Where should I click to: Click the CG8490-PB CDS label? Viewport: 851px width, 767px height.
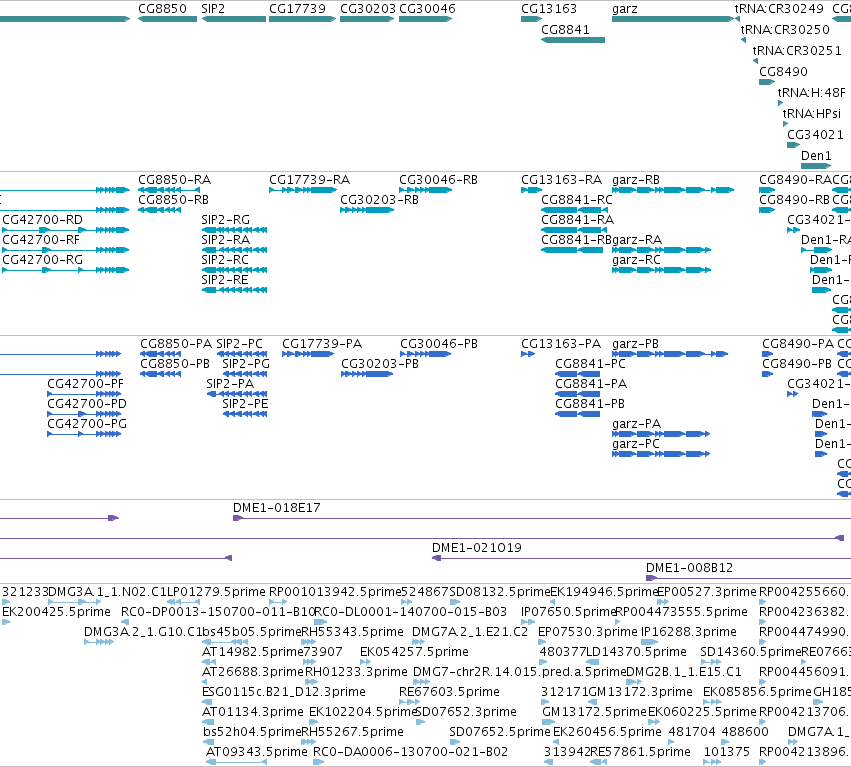[x=797, y=364]
